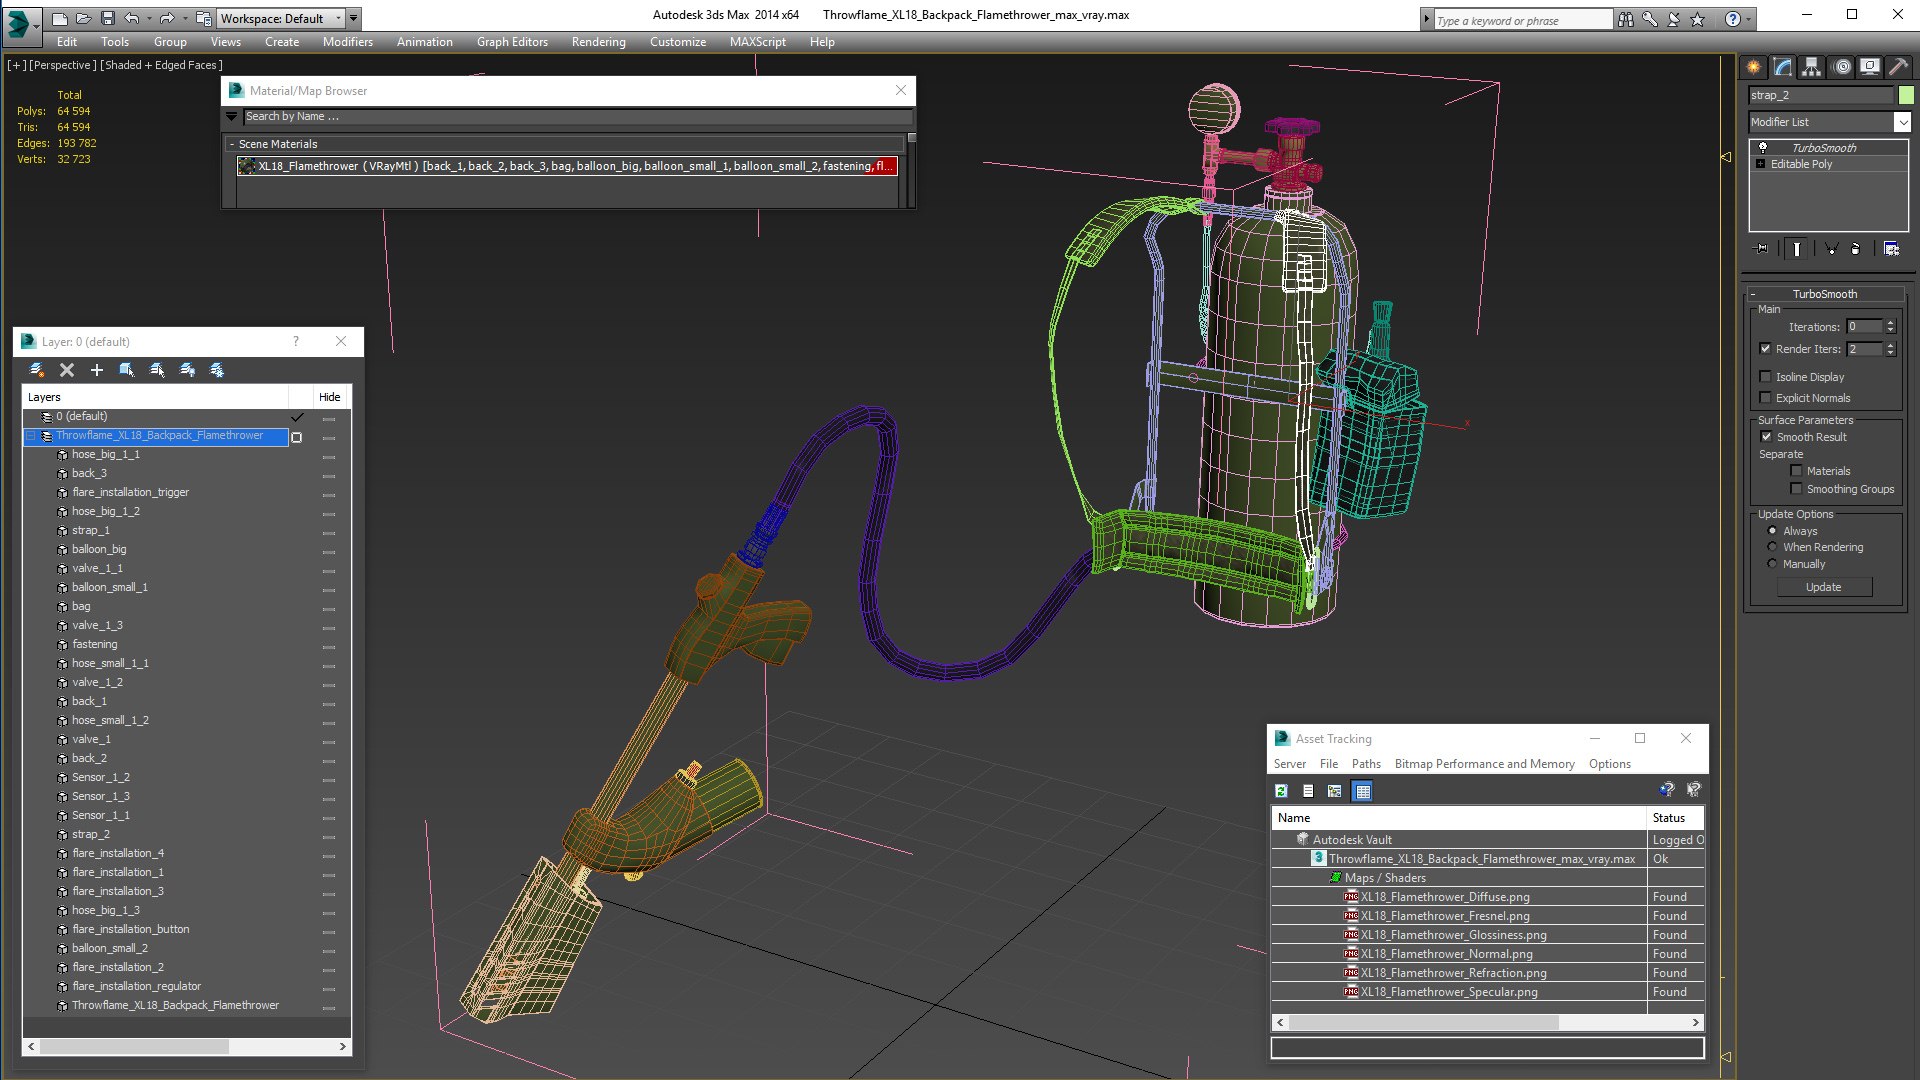
Task: Open the Modifier List dropdown
Action: pyautogui.click(x=1901, y=122)
